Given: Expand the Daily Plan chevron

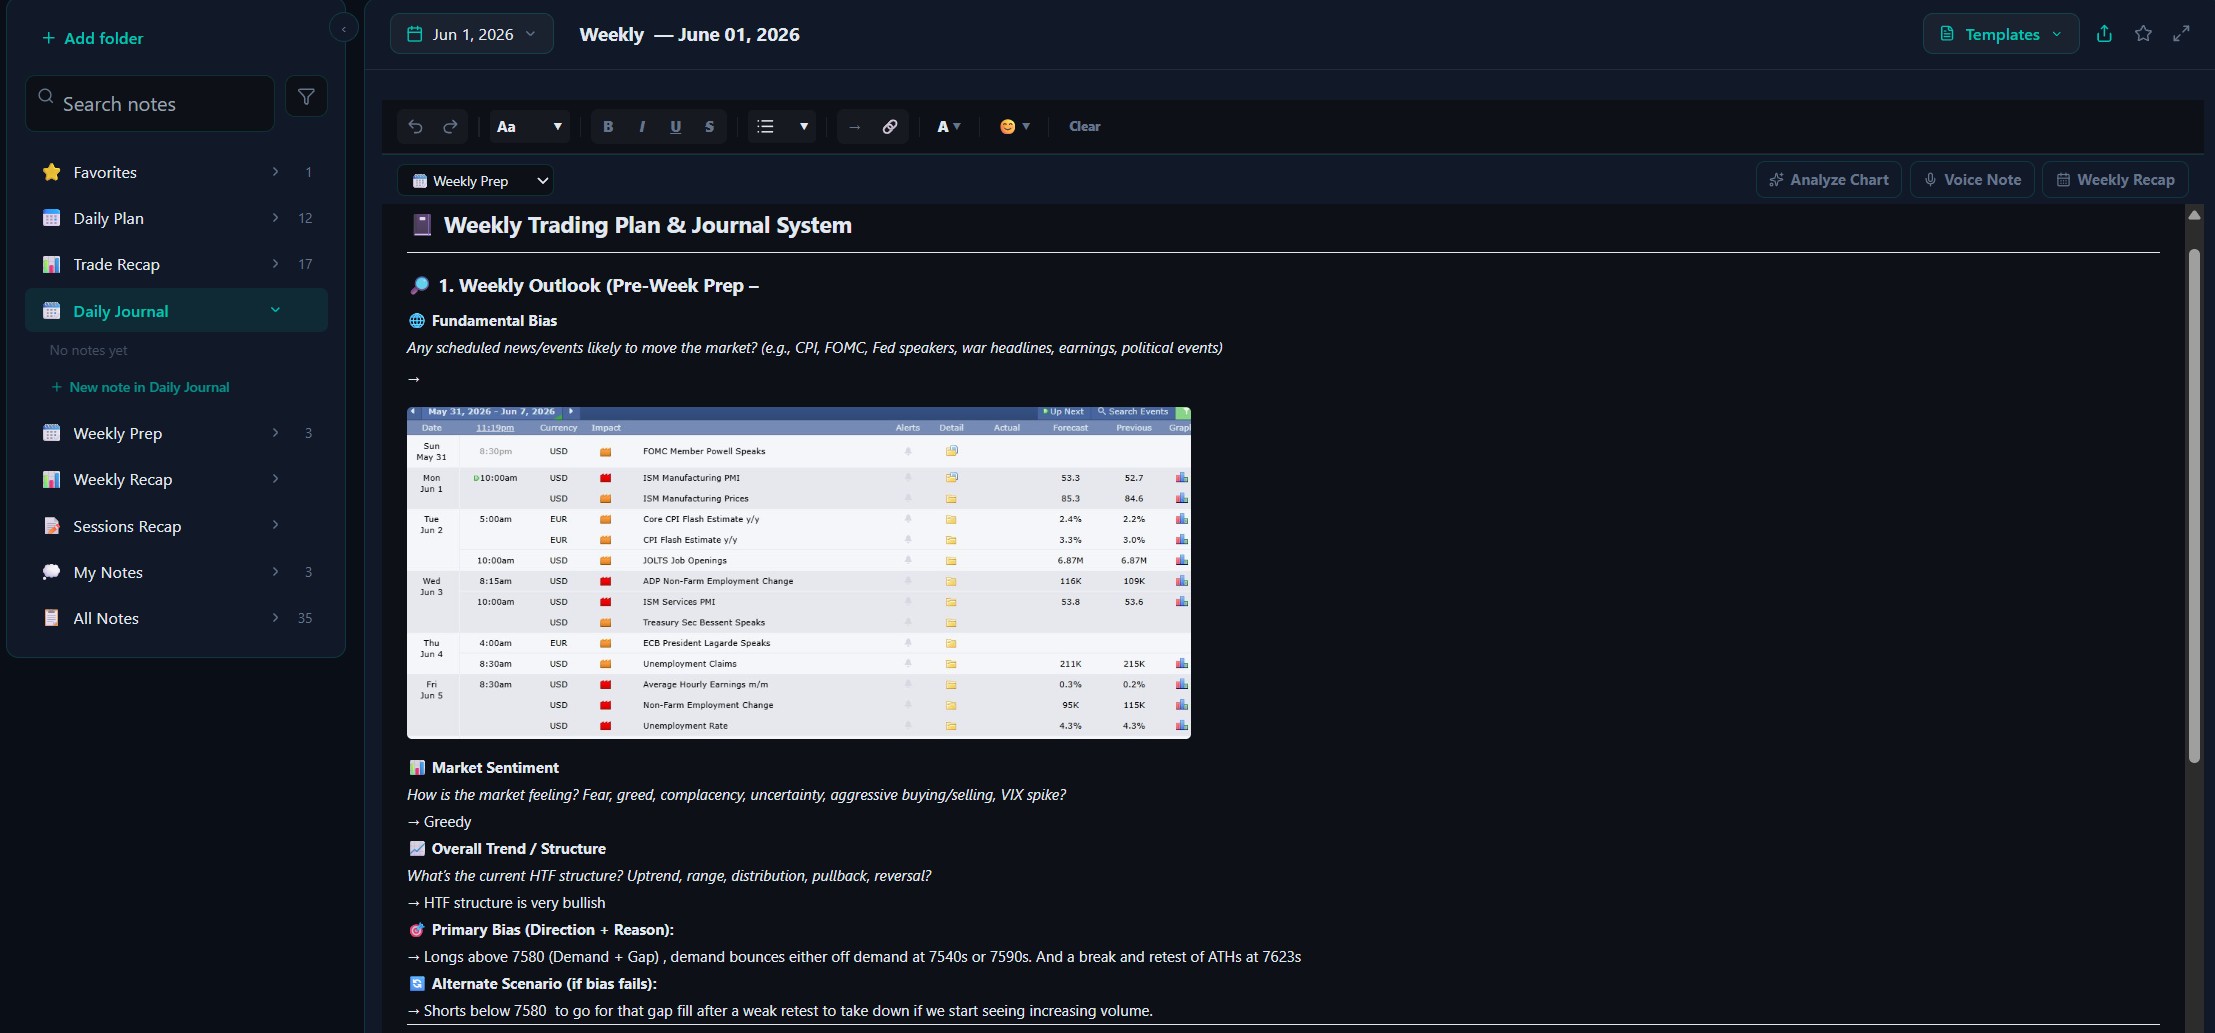Looking at the screenshot, I should (x=275, y=218).
